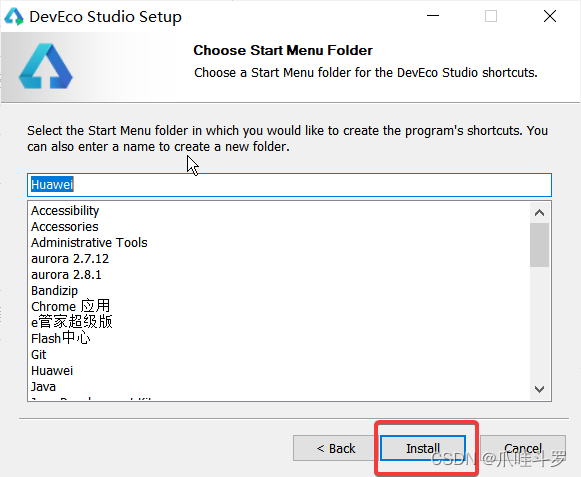
Task: Go back with the Back button
Action: (x=336, y=448)
